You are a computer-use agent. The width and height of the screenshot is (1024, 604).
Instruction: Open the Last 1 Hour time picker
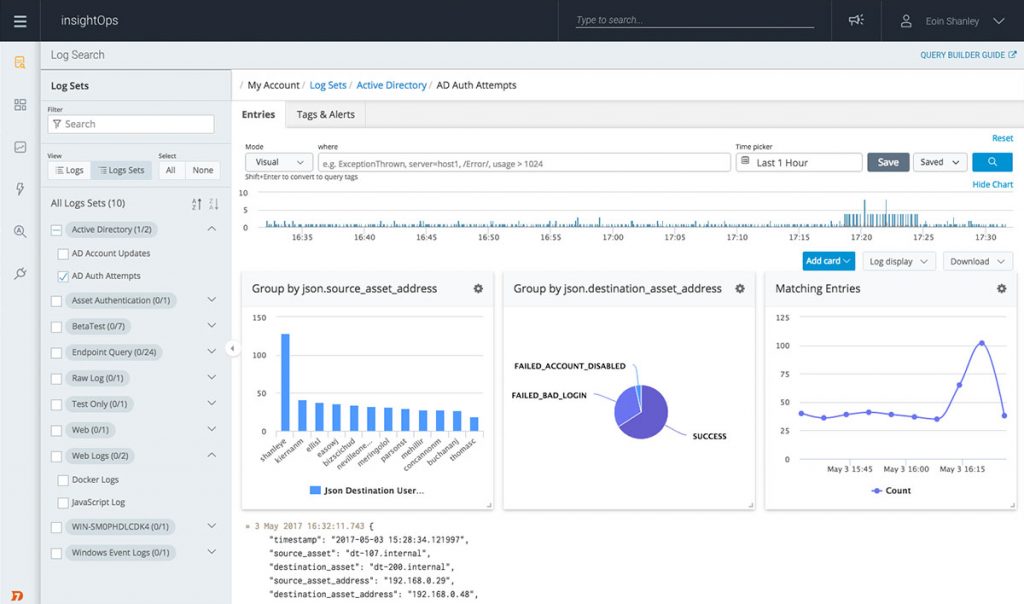[x=799, y=162]
